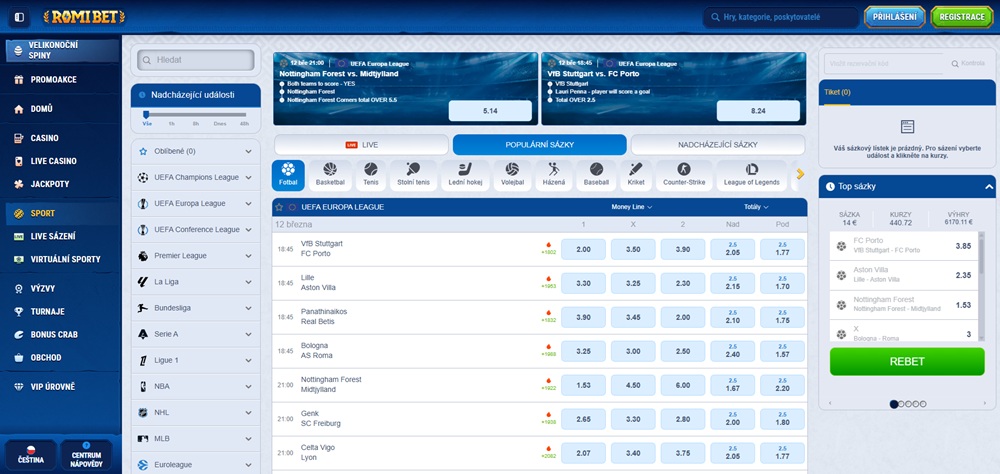The image size is (1000, 474).
Task: Open Casino in the left menu
Action: (45, 138)
